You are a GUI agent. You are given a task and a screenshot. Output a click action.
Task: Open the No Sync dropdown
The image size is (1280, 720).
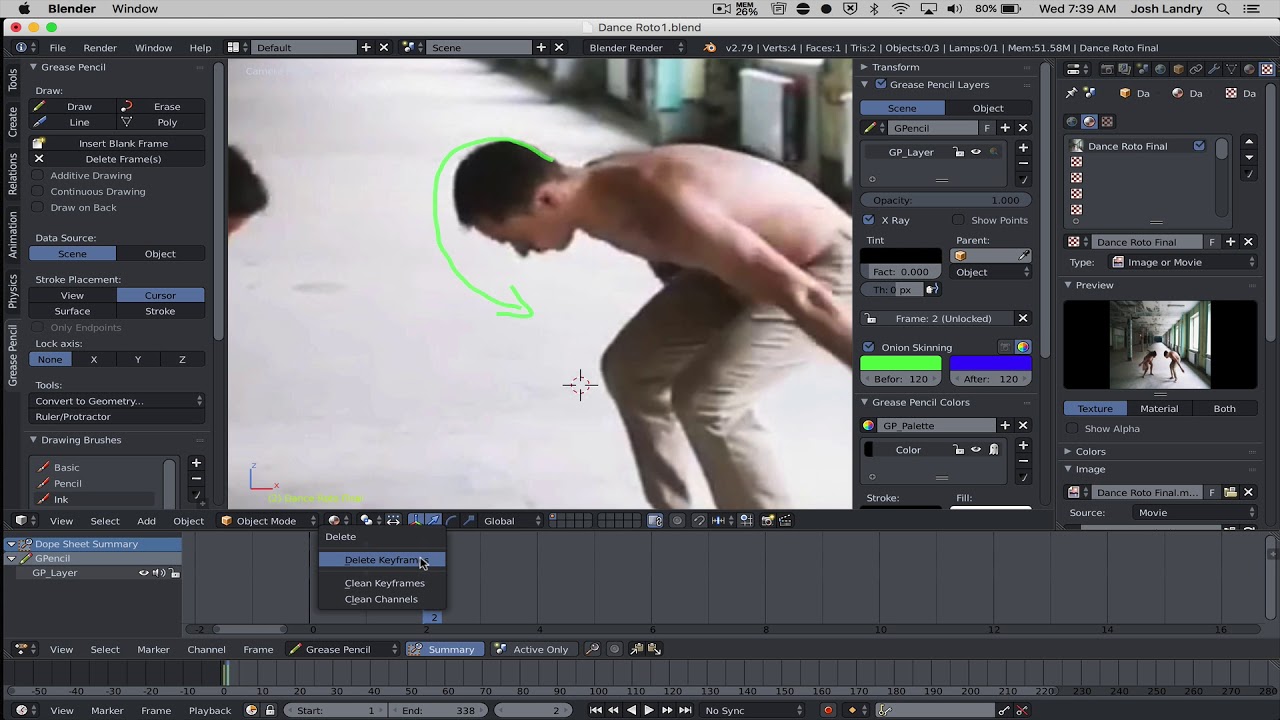[753, 710]
